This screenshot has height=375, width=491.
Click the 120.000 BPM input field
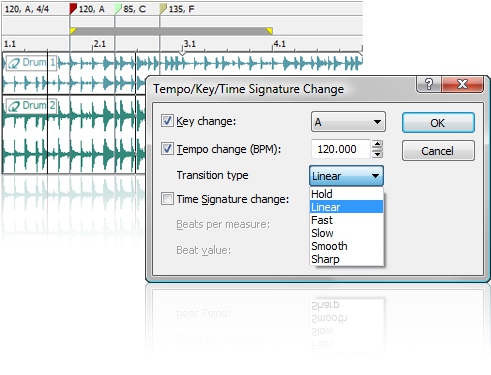pyautogui.click(x=341, y=149)
